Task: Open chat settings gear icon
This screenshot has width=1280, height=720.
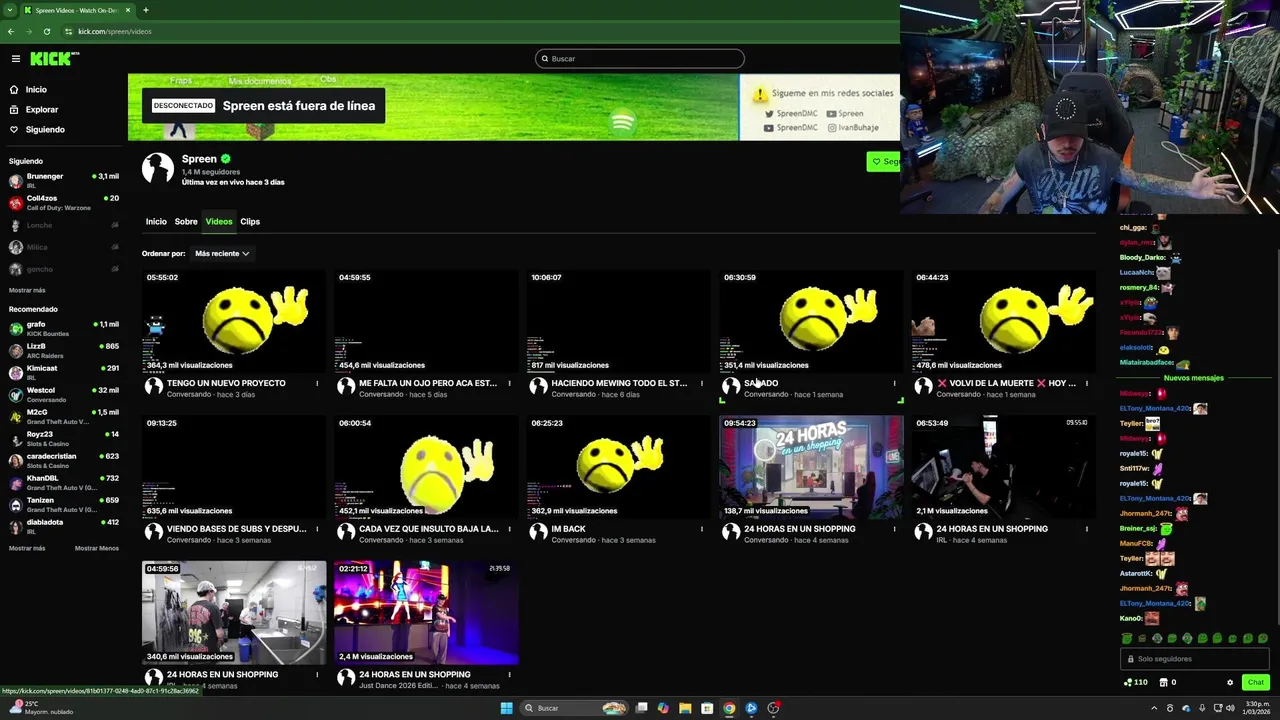Action: [1230, 683]
